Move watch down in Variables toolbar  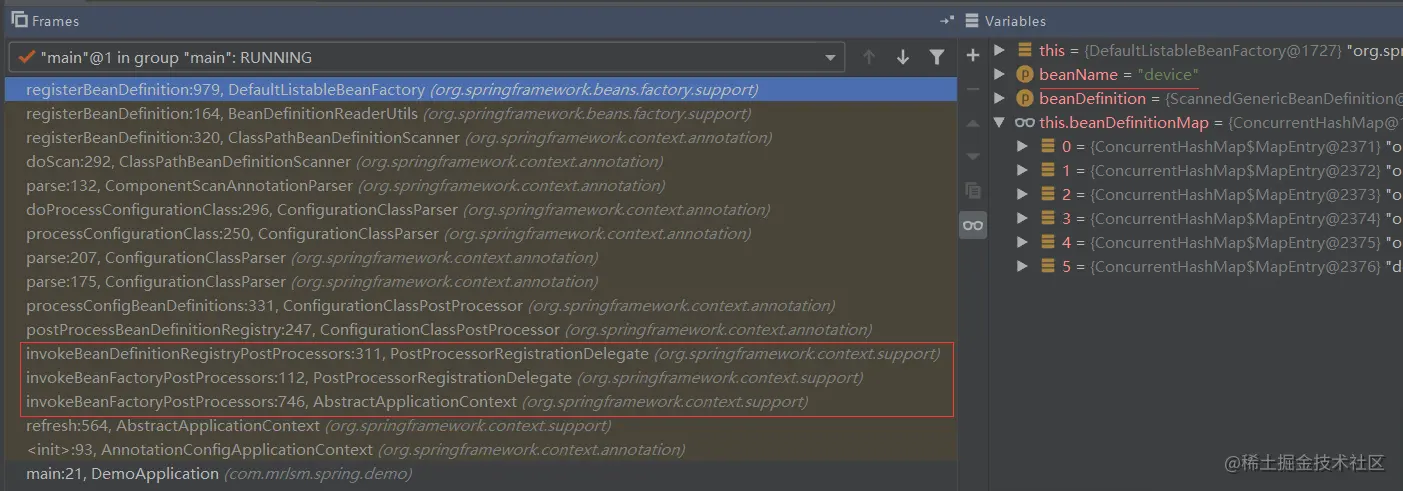pyautogui.click(x=973, y=157)
